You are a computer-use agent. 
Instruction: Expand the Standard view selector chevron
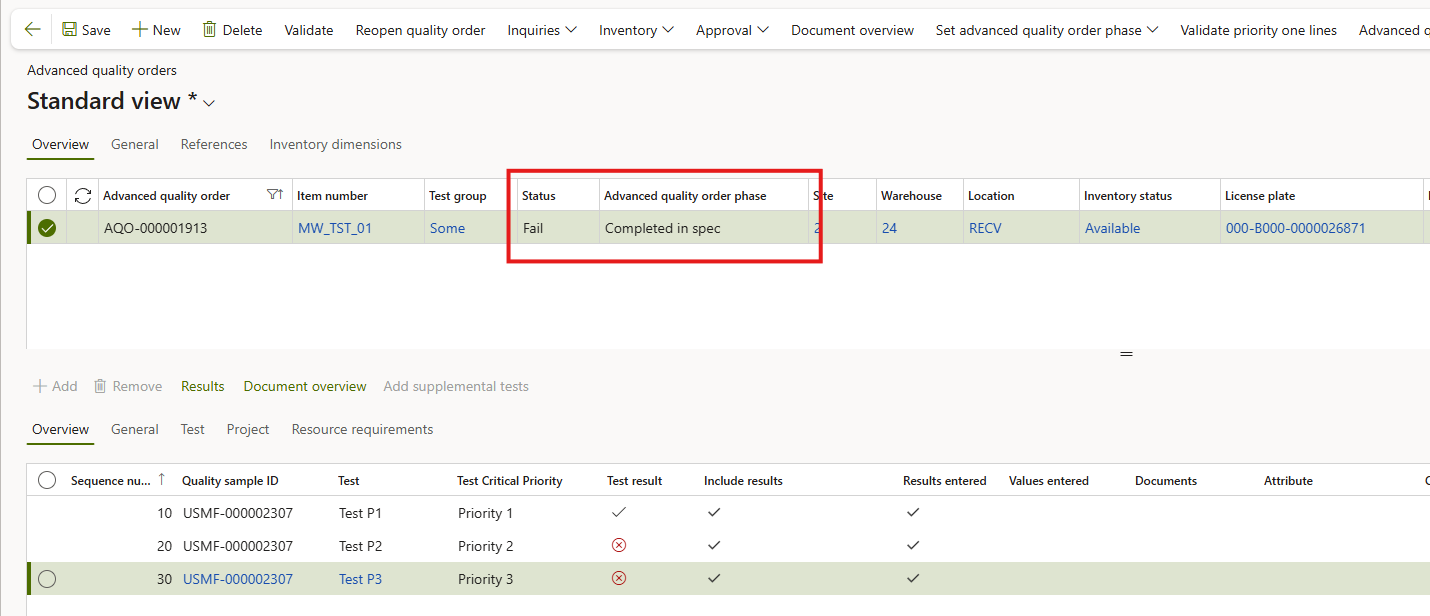point(209,103)
